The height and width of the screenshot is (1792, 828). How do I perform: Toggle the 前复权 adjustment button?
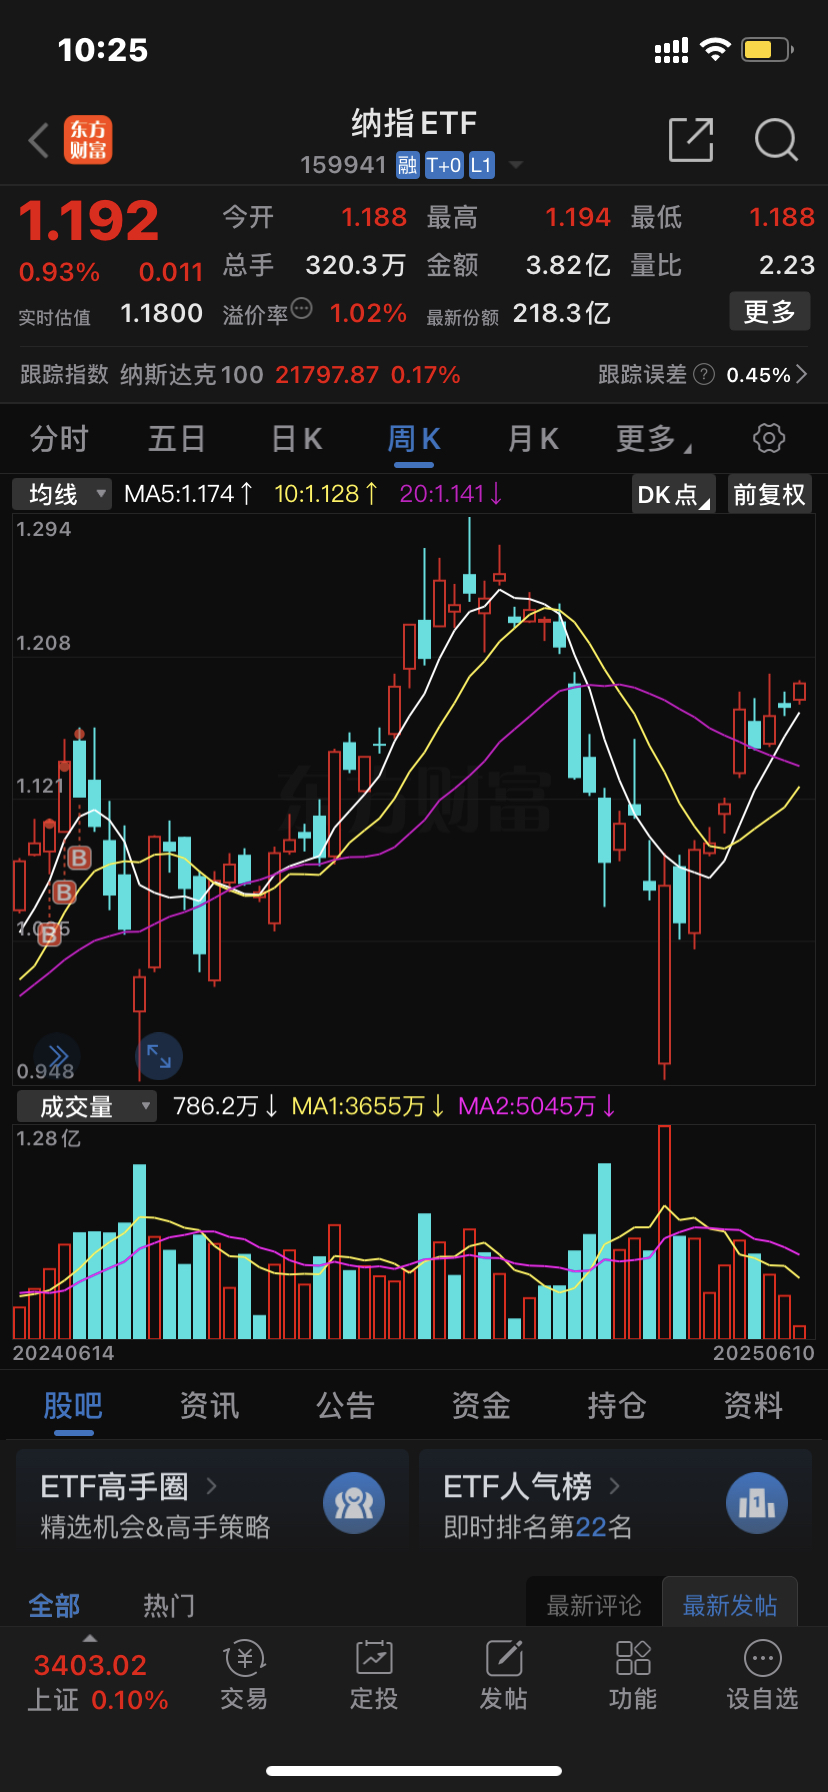[x=769, y=494]
